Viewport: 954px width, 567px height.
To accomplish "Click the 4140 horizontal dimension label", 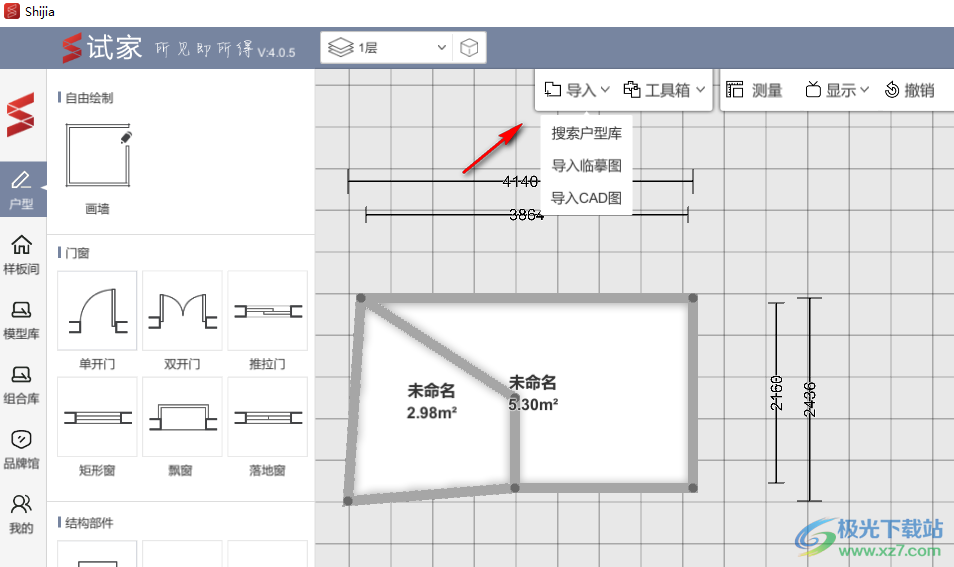I will coord(520,181).
